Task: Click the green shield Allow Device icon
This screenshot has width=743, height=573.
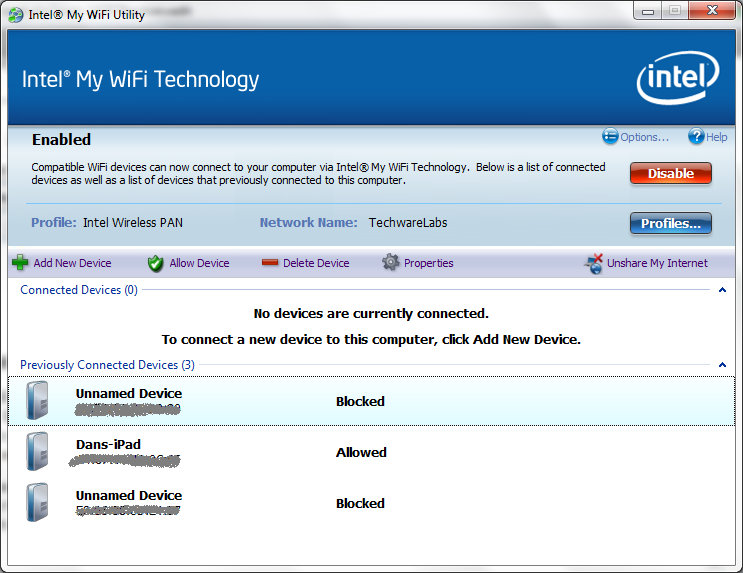Action: (155, 264)
